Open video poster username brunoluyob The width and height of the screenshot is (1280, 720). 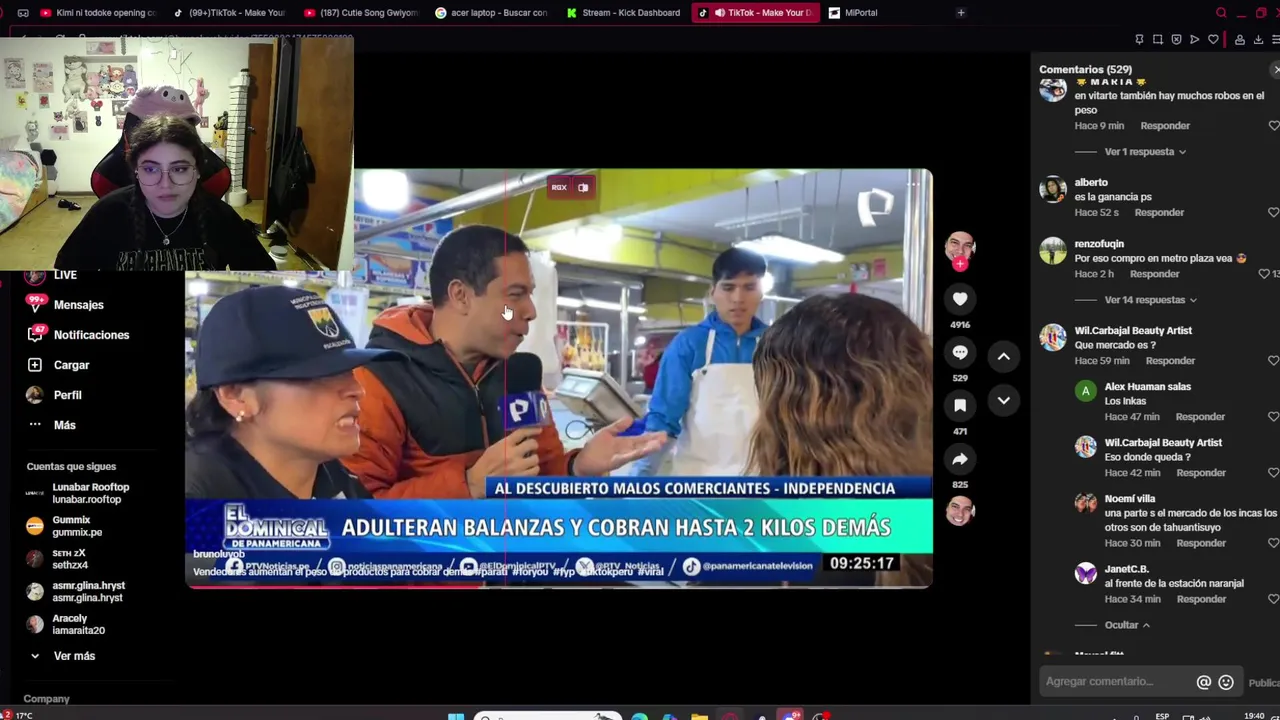(x=218, y=554)
